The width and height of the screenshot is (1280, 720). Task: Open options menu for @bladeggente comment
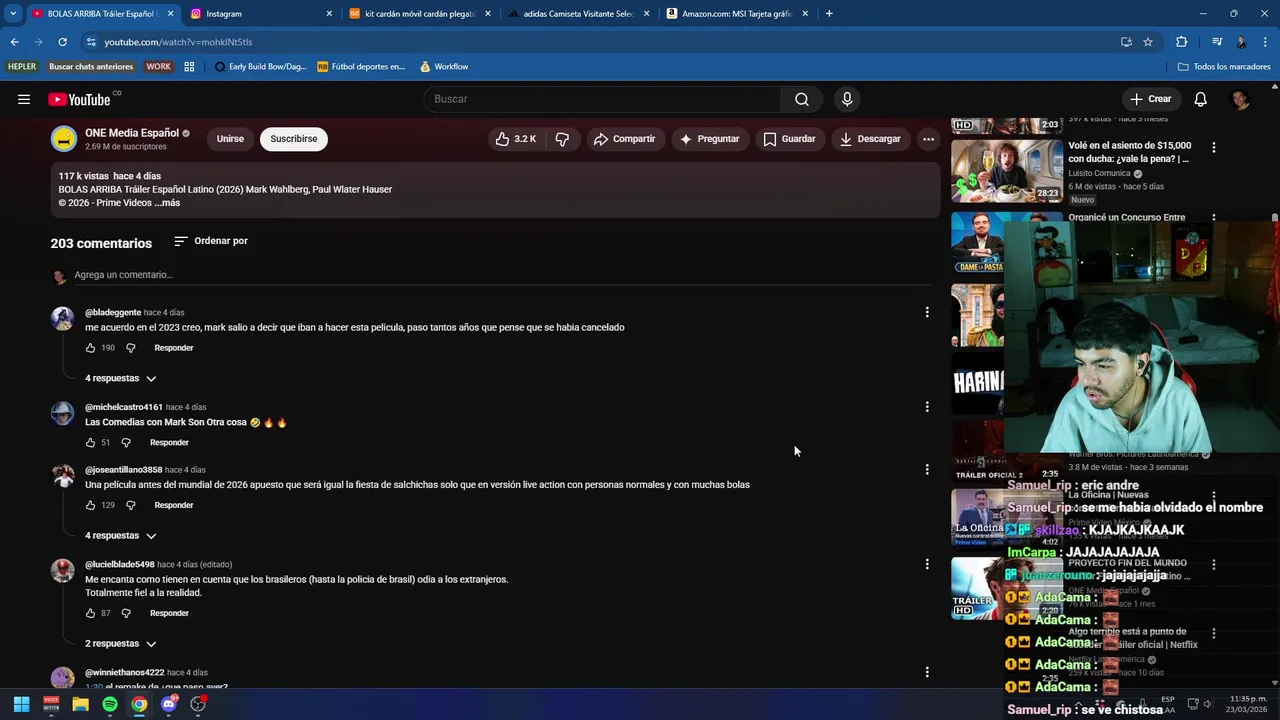tap(927, 312)
